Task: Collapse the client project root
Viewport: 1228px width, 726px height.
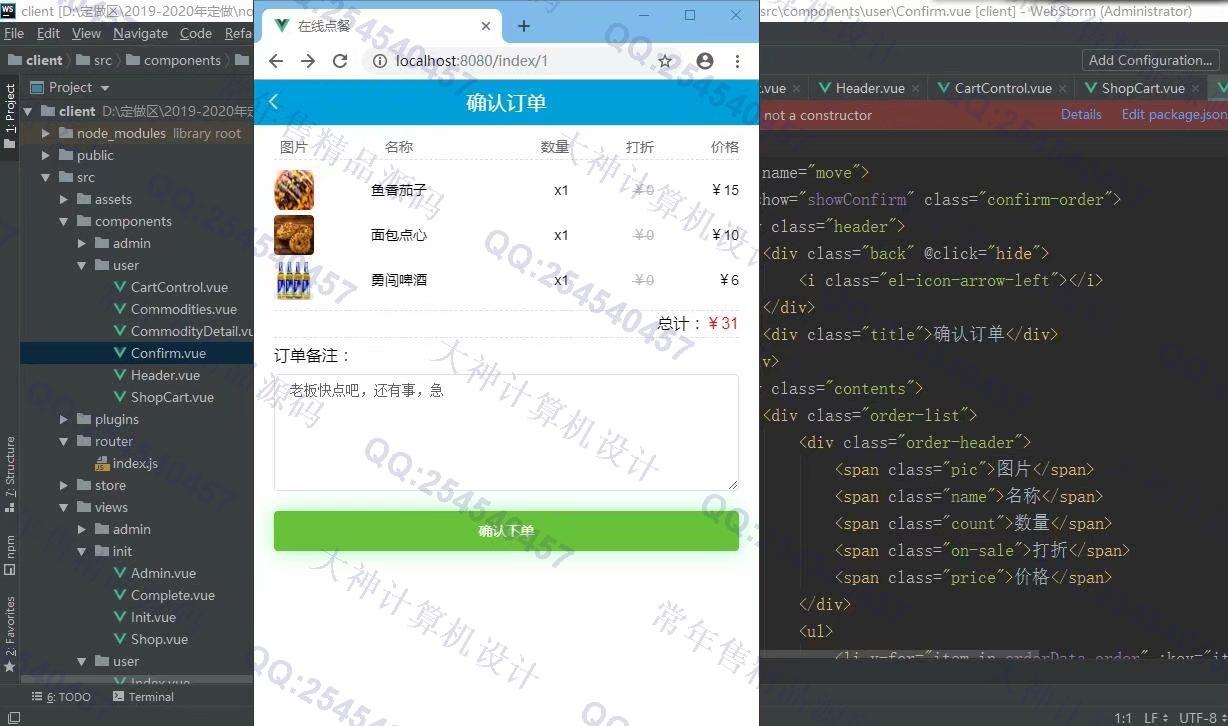Action: (29, 111)
